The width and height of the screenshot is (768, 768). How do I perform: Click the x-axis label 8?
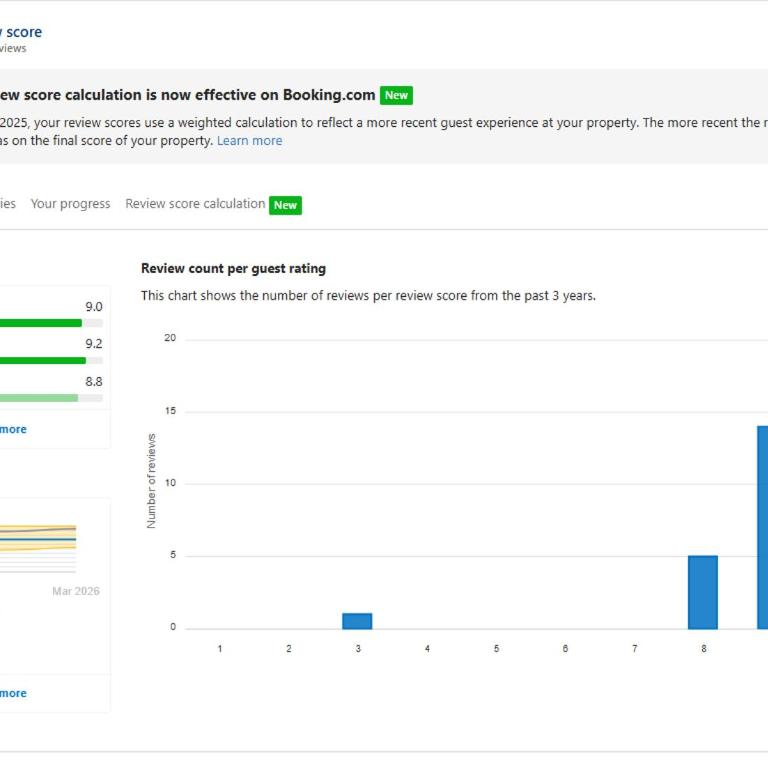[703, 648]
